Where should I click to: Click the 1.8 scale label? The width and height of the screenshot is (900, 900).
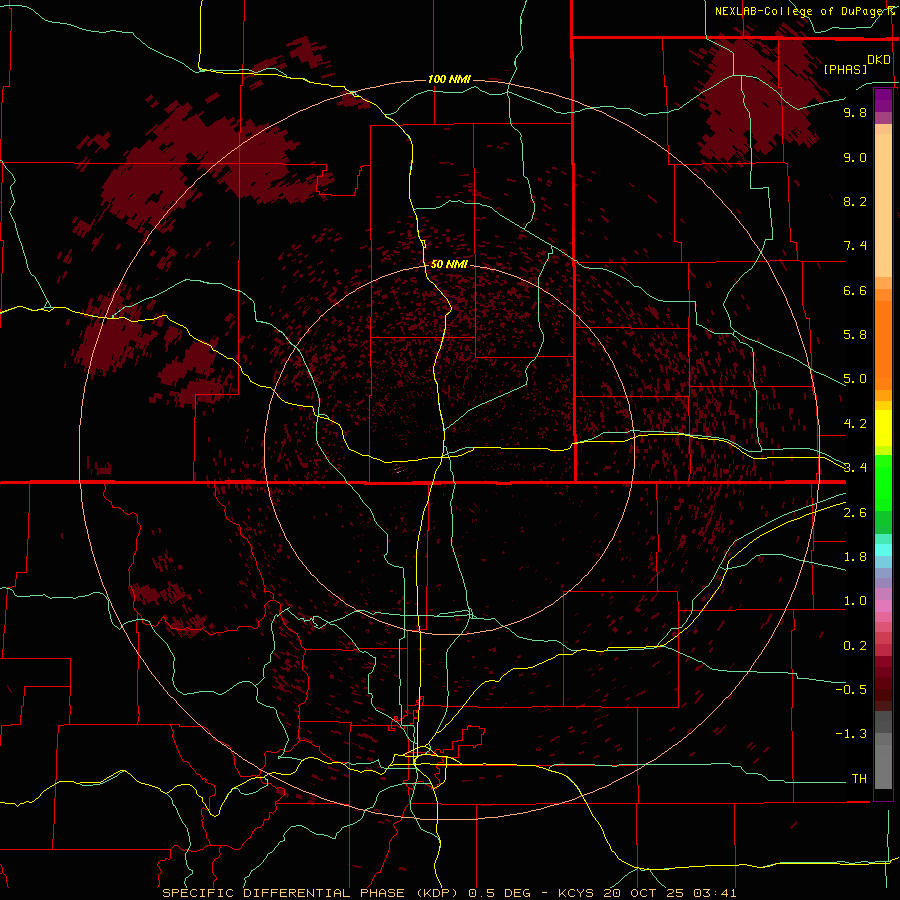click(855, 557)
